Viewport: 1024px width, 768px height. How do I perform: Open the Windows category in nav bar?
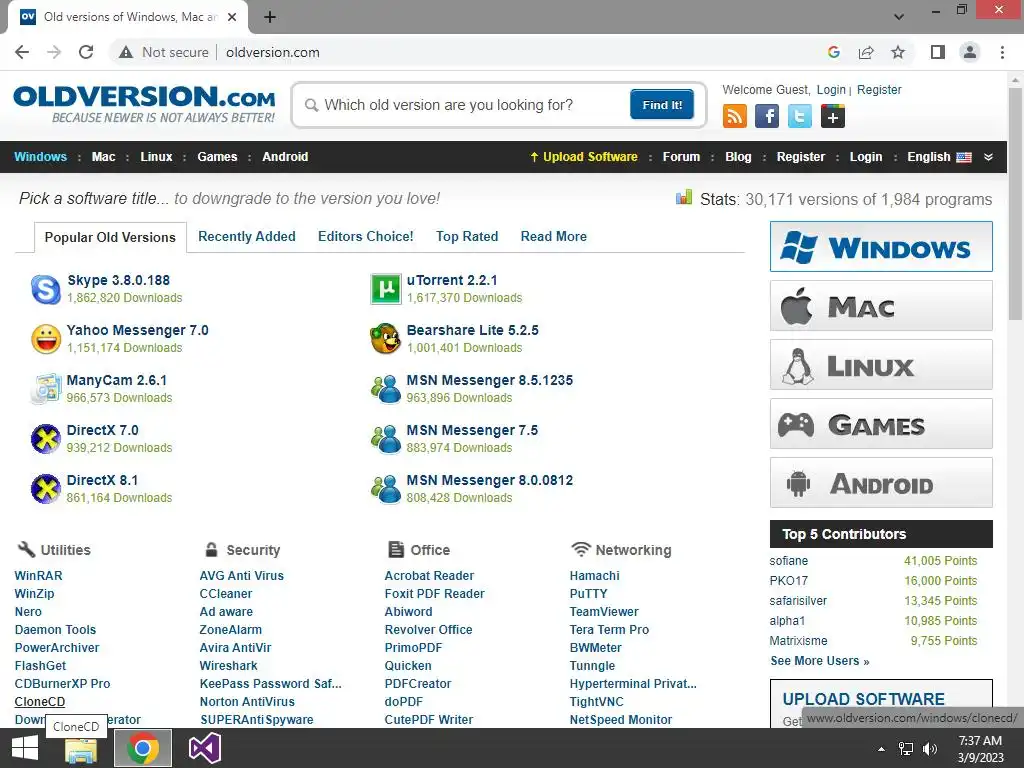pyautogui.click(x=40, y=157)
